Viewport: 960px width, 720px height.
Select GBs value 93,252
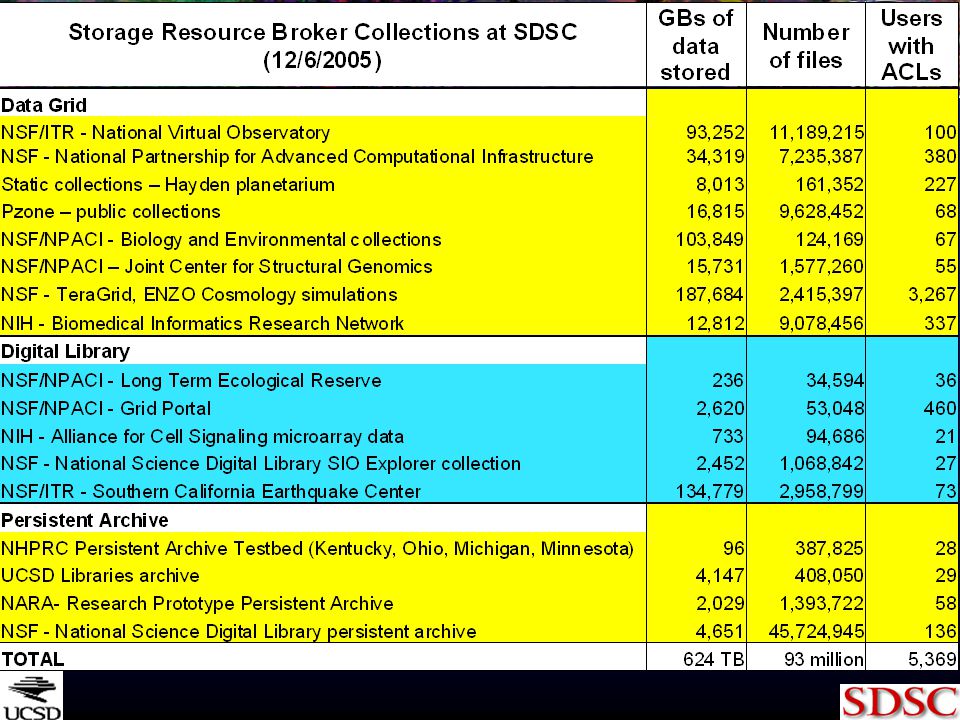[715, 132]
